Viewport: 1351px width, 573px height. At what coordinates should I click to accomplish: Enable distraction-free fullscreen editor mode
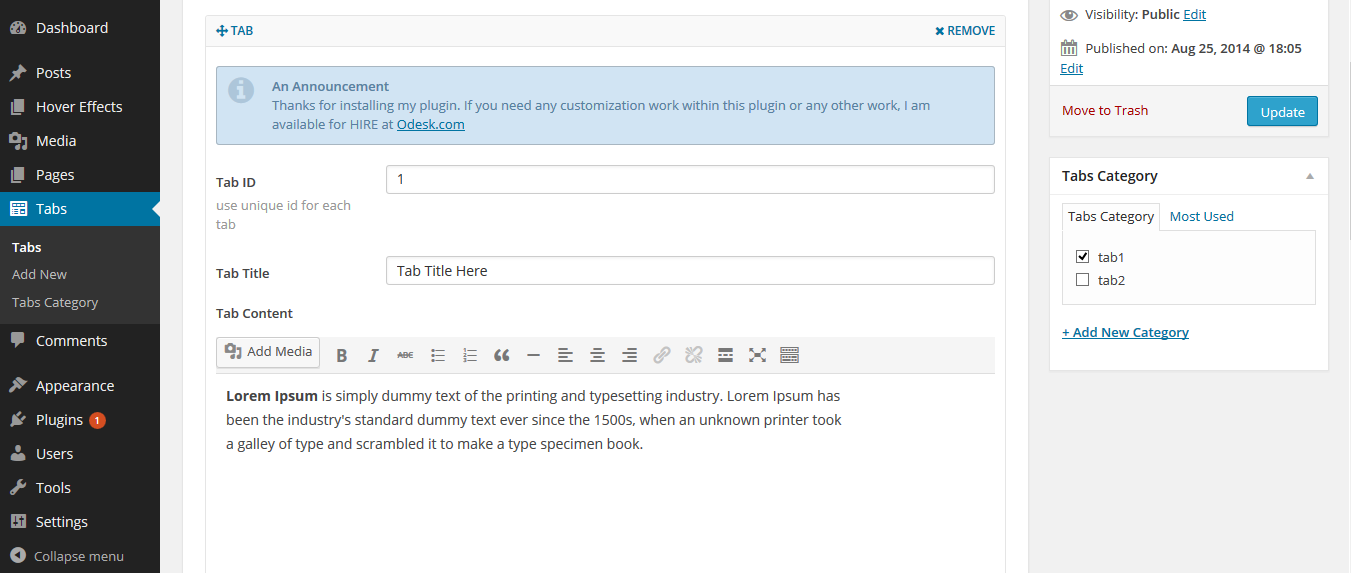click(x=757, y=355)
